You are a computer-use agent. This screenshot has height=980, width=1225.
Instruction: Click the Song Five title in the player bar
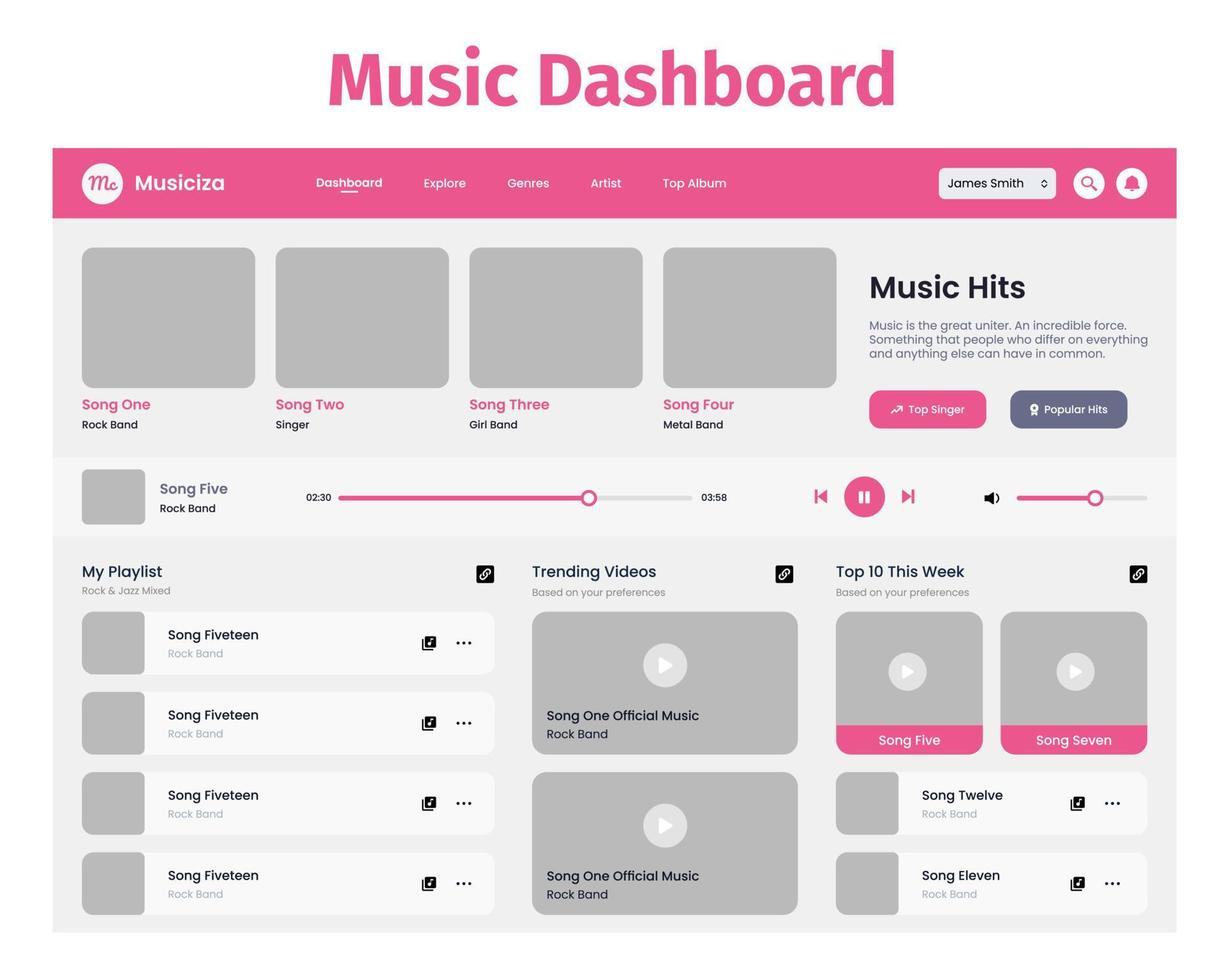pyautogui.click(x=194, y=489)
